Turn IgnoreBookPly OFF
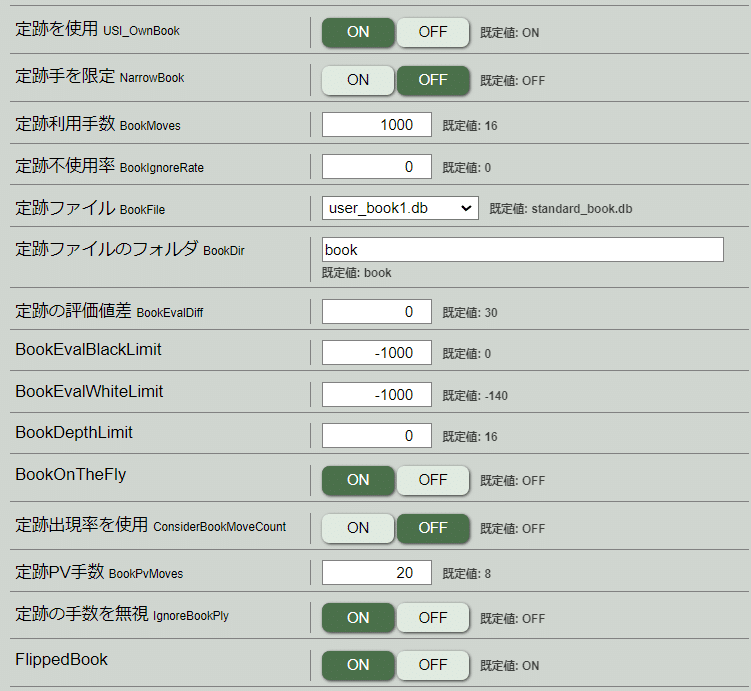The image size is (751, 691). pos(432,618)
